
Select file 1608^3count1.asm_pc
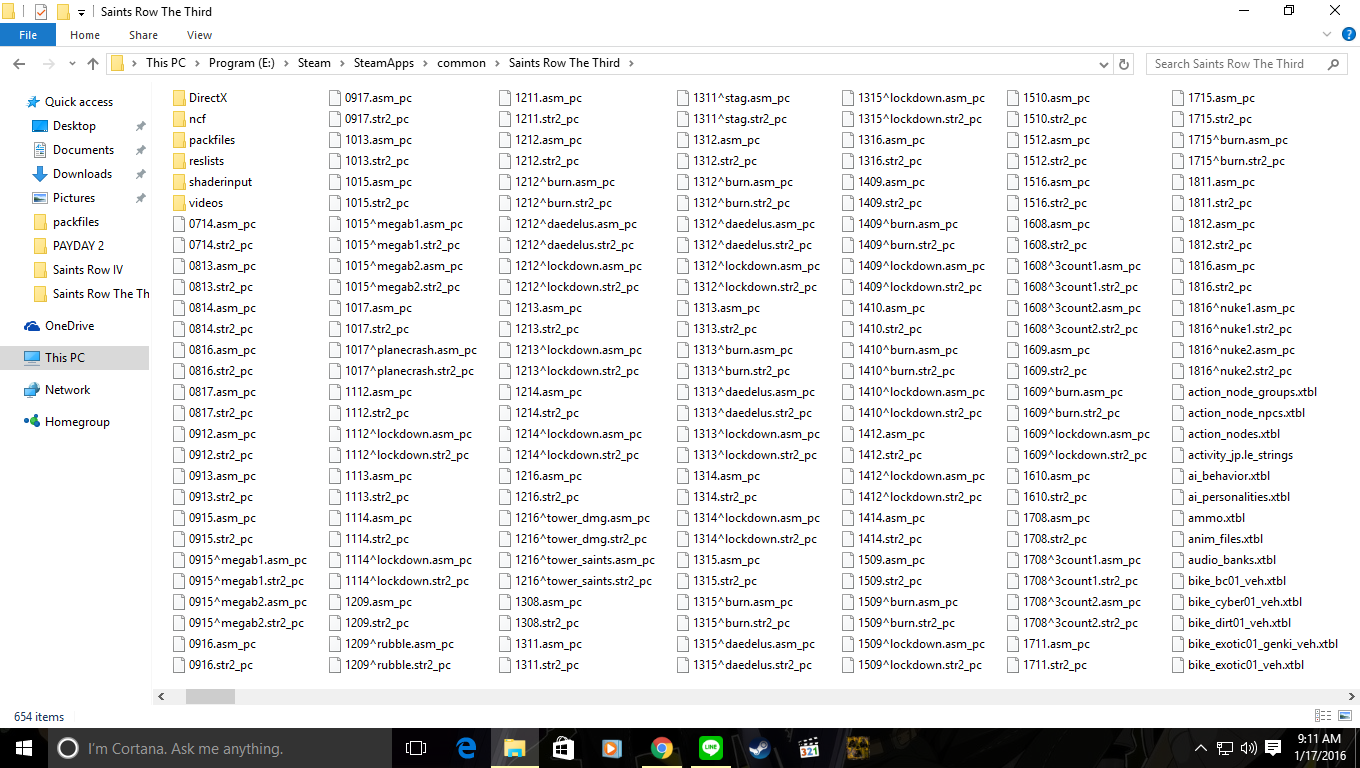(1073, 266)
